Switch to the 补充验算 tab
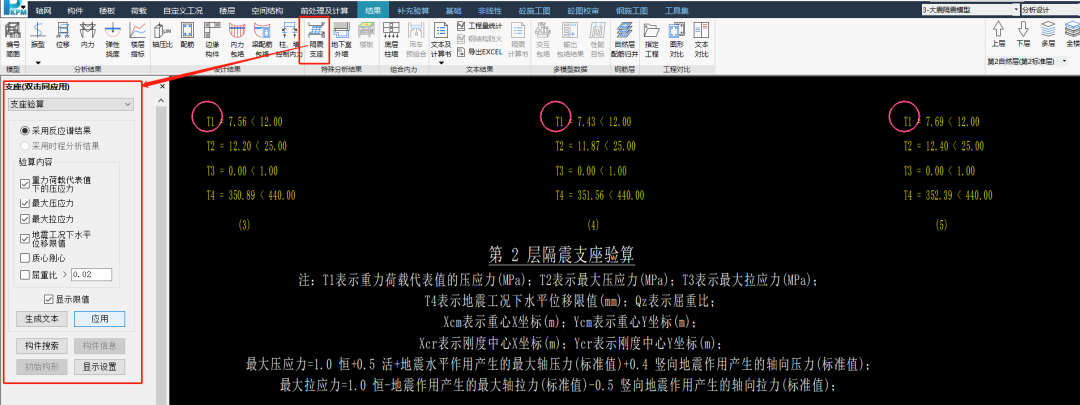Image resolution: width=1080 pixels, height=405 pixels. [x=413, y=10]
